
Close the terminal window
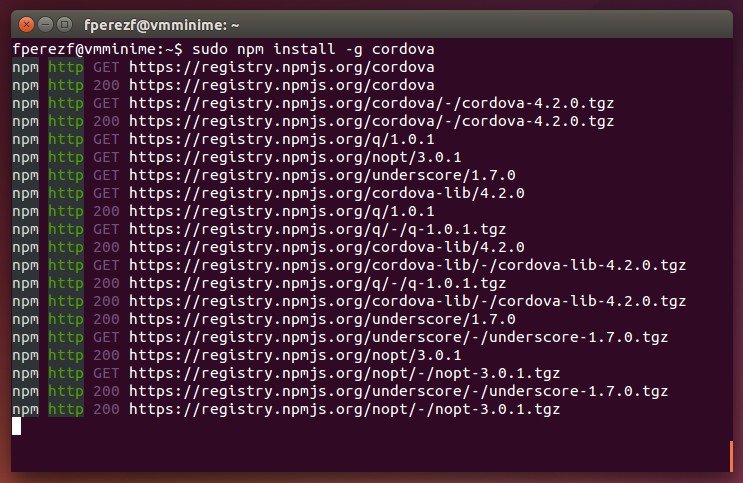pyautogui.click(x=27, y=24)
